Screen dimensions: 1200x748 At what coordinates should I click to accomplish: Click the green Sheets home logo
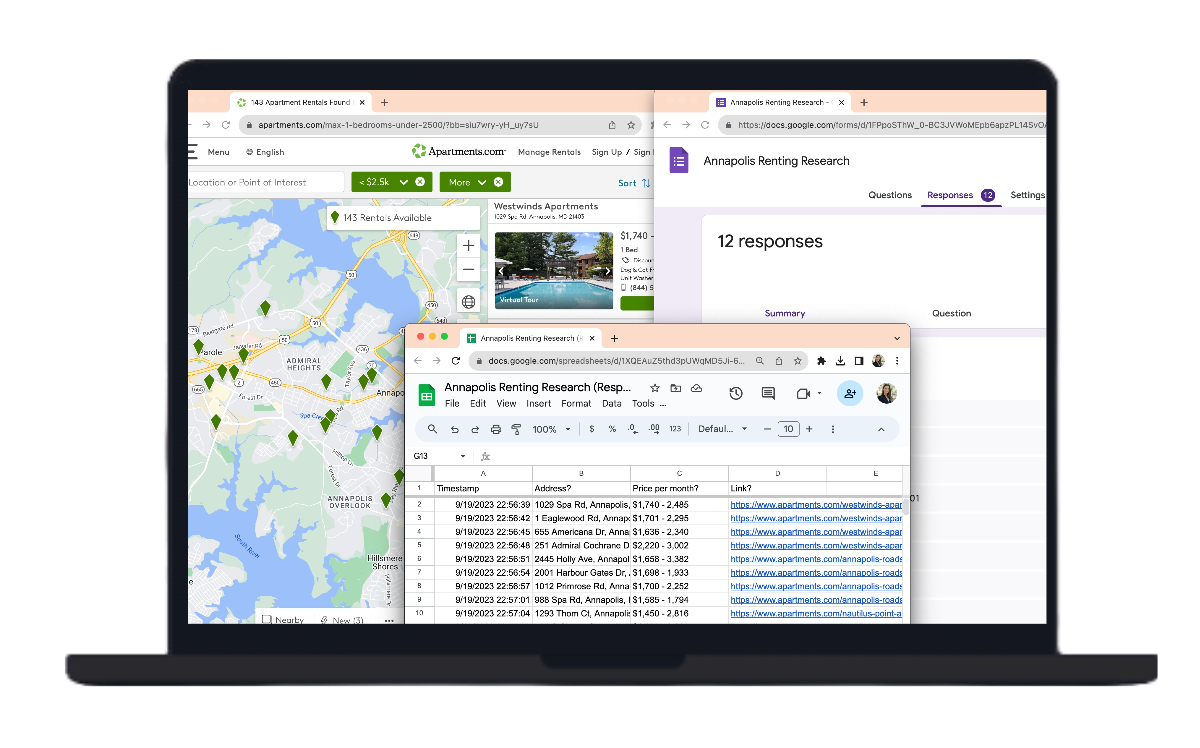coord(426,395)
